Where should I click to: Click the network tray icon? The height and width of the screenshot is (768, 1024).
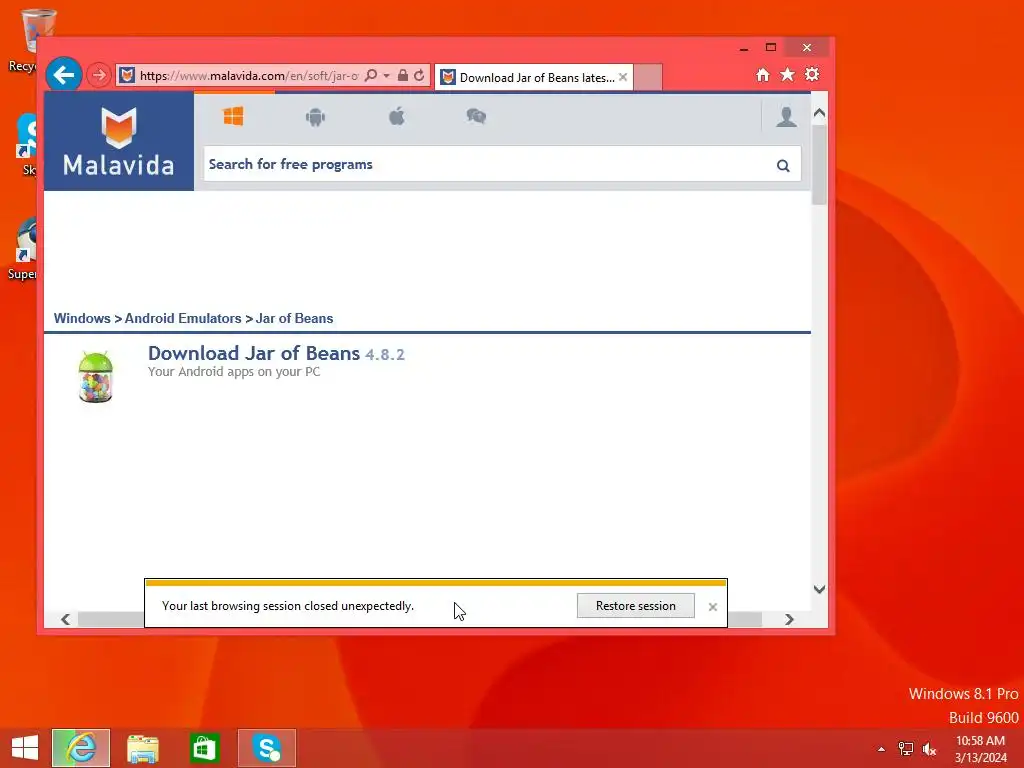[x=905, y=749]
